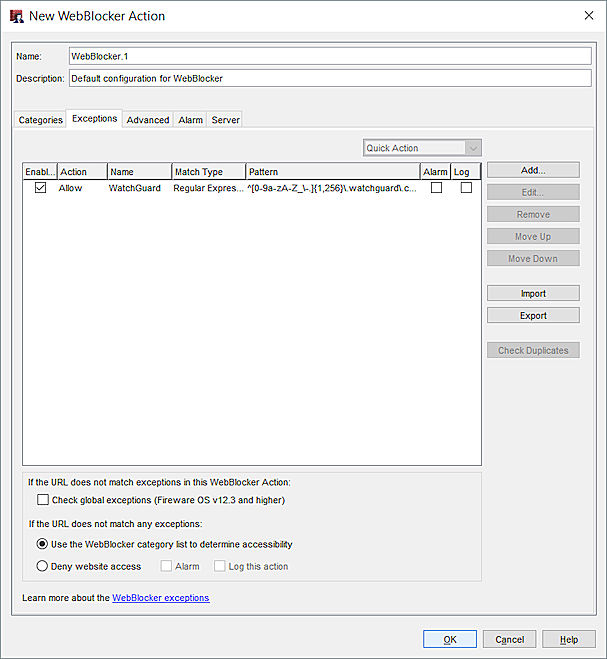The width and height of the screenshot is (607, 659).
Task: Switch to the Categories tab
Action: pos(41,120)
